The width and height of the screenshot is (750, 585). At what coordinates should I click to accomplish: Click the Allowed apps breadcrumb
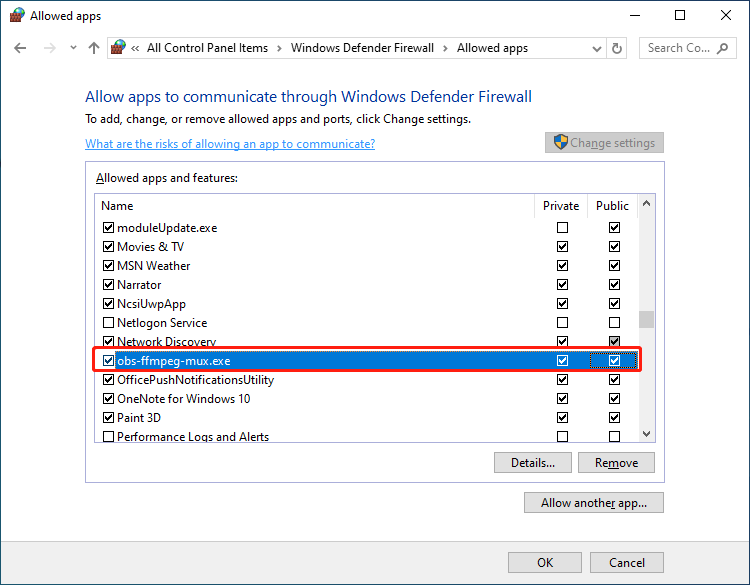tap(492, 48)
